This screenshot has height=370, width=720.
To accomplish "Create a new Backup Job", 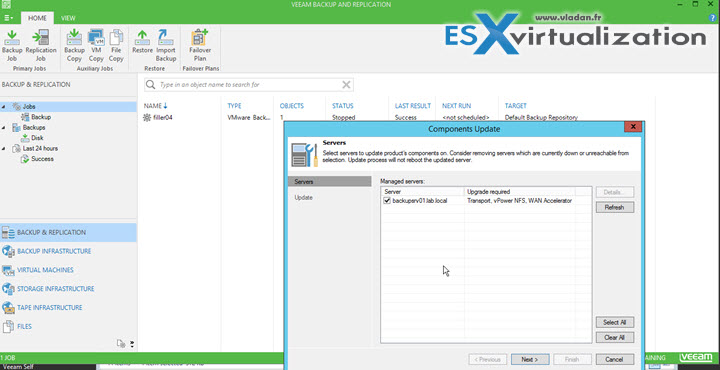I will click(x=12, y=46).
